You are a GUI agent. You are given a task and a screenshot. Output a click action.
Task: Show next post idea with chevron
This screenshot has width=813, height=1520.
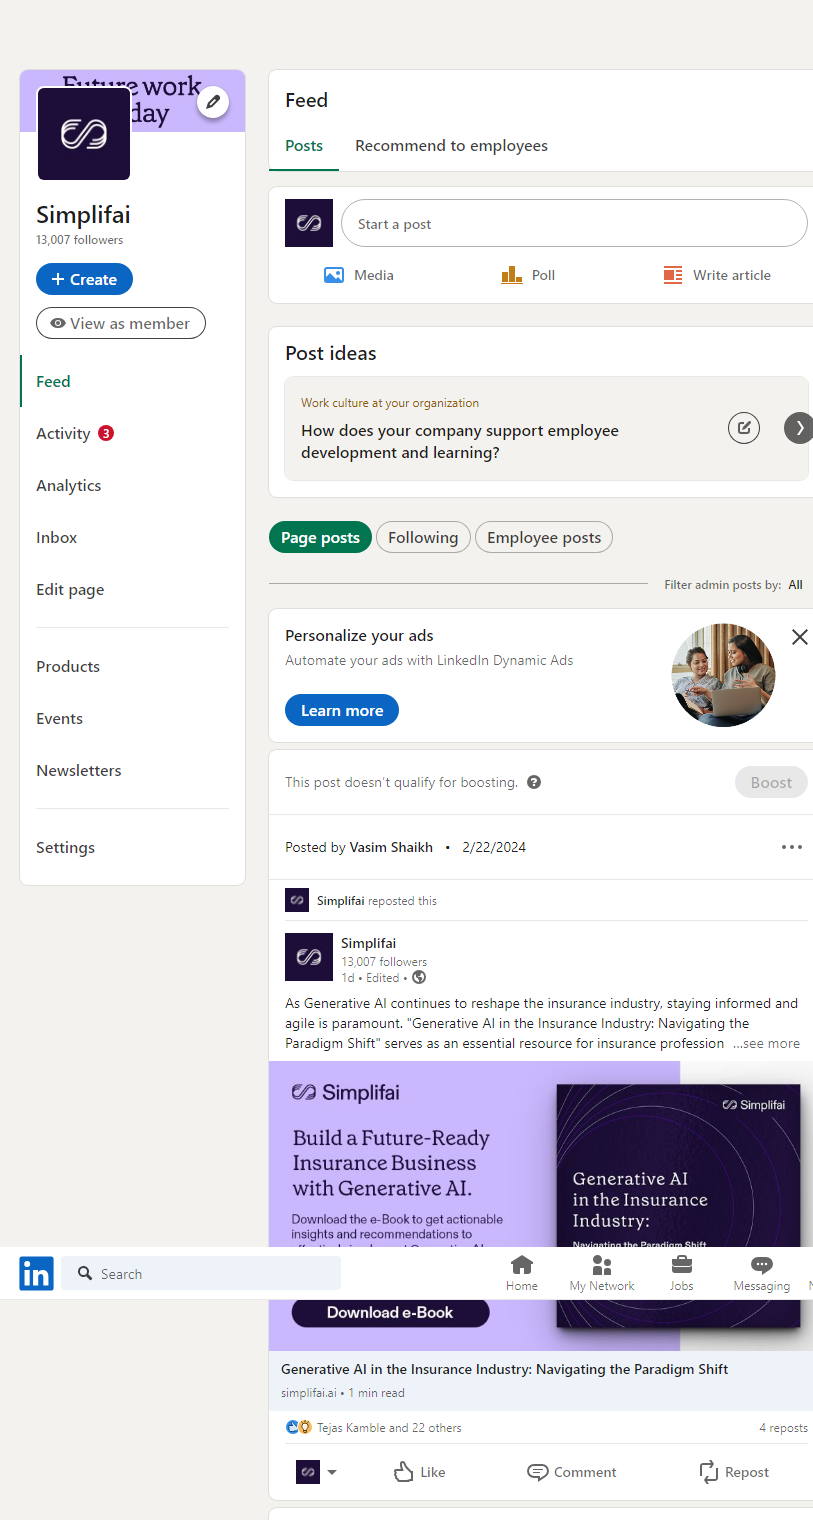click(798, 428)
